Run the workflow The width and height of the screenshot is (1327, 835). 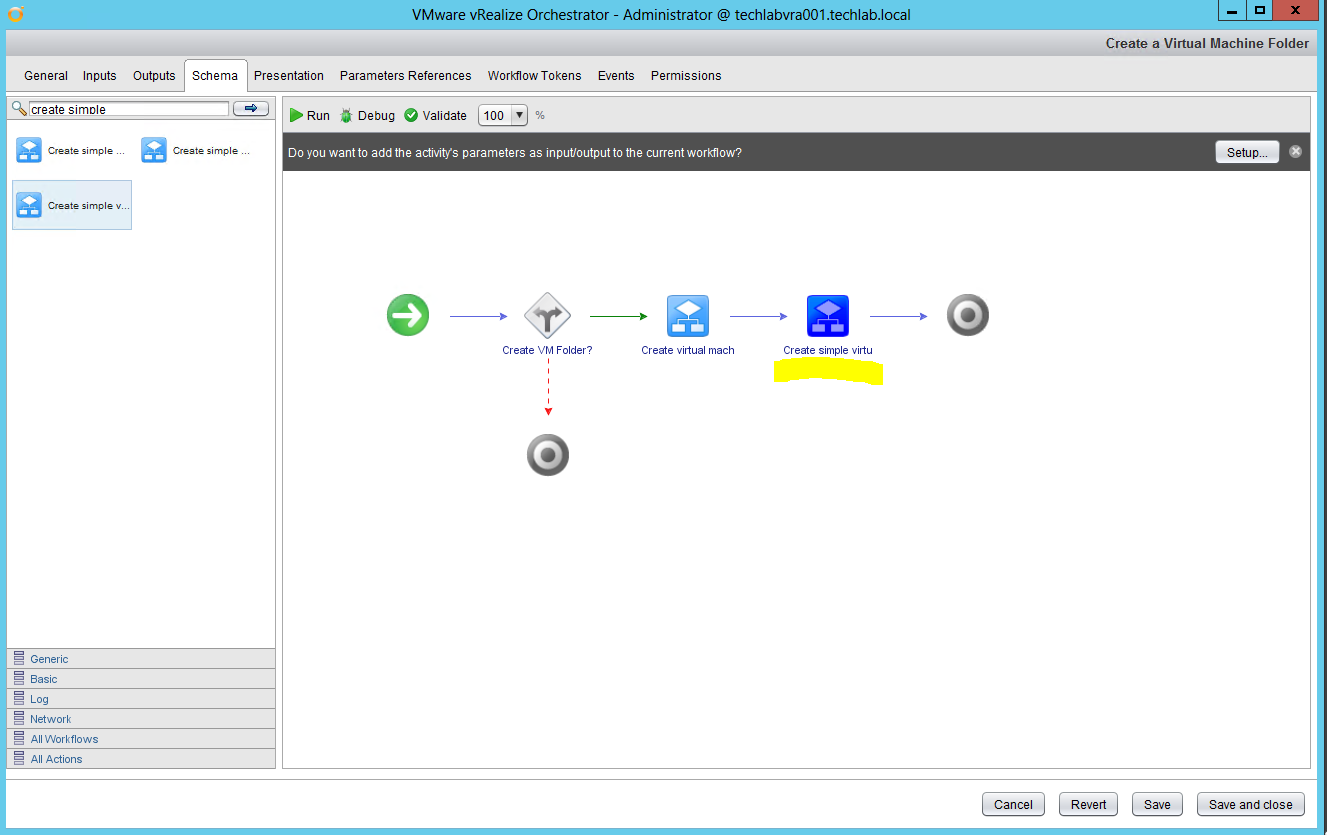[x=309, y=115]
